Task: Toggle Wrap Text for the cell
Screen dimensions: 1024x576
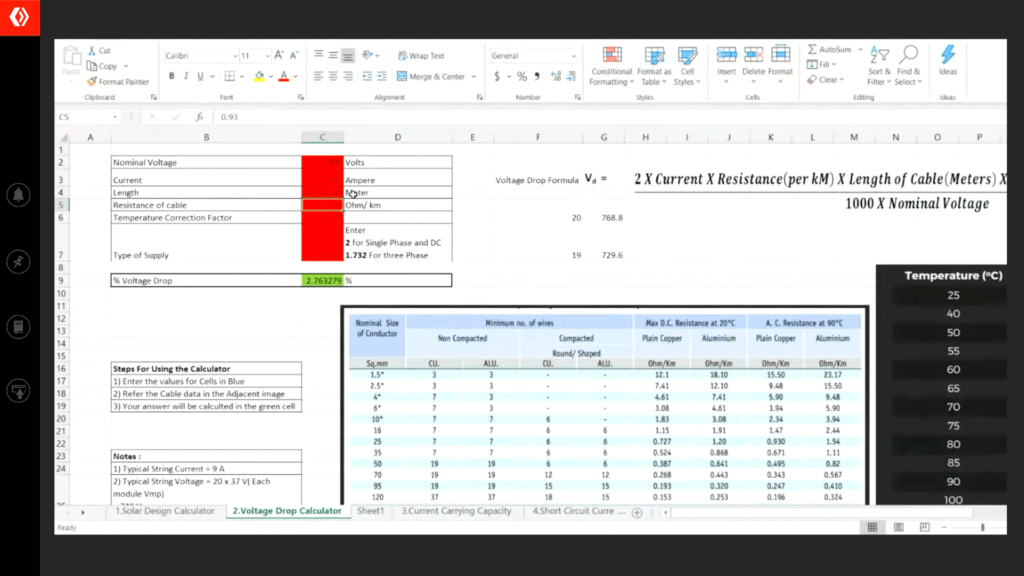Action: pyautogui.click(x=420, y=56)
